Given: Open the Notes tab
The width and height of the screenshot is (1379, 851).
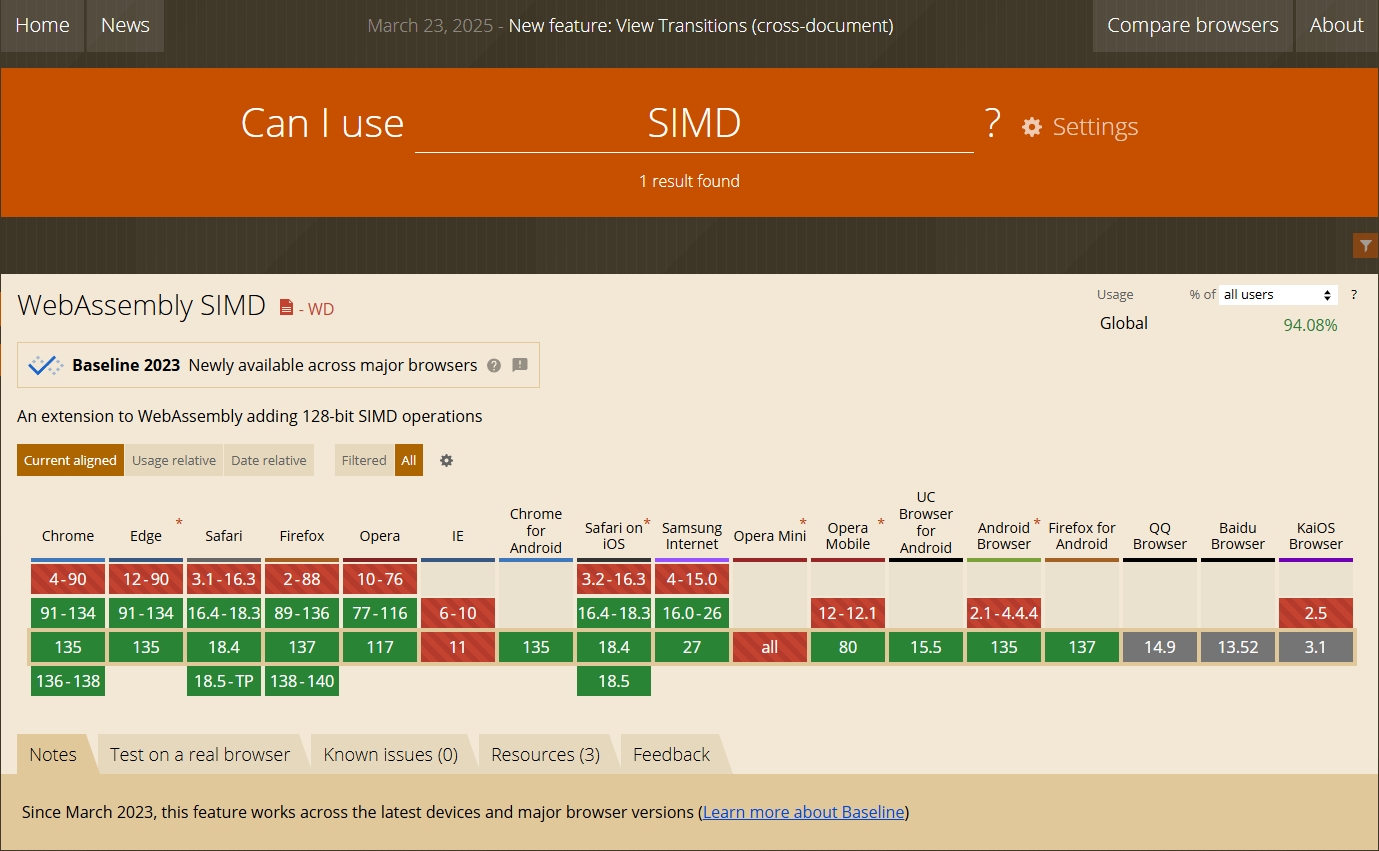Looking at the screenshot, I should (x=53, y=754).
